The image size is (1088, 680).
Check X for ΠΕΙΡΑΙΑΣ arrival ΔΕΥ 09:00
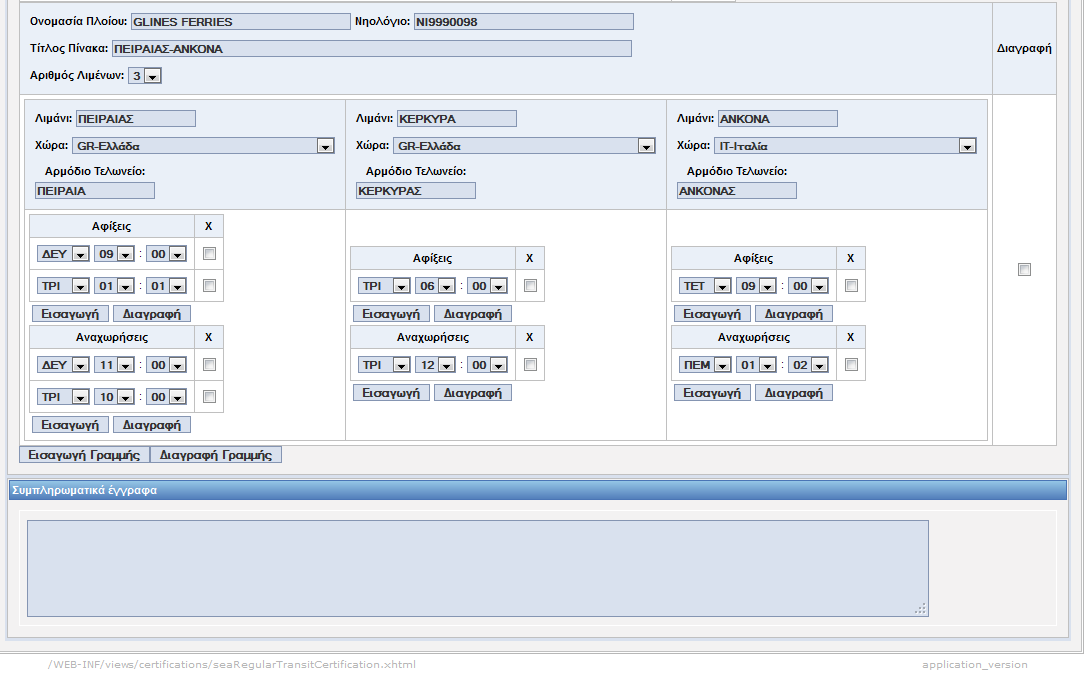pos(209,253)
